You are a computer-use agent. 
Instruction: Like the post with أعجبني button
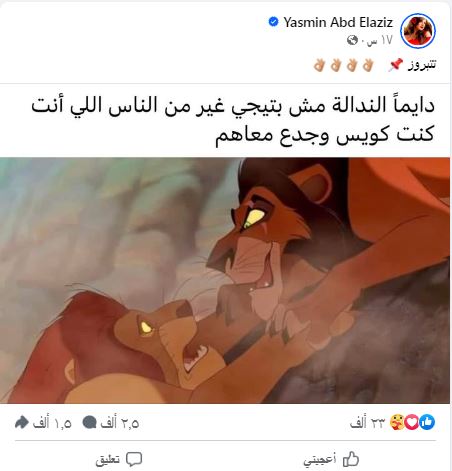[331, 460]
